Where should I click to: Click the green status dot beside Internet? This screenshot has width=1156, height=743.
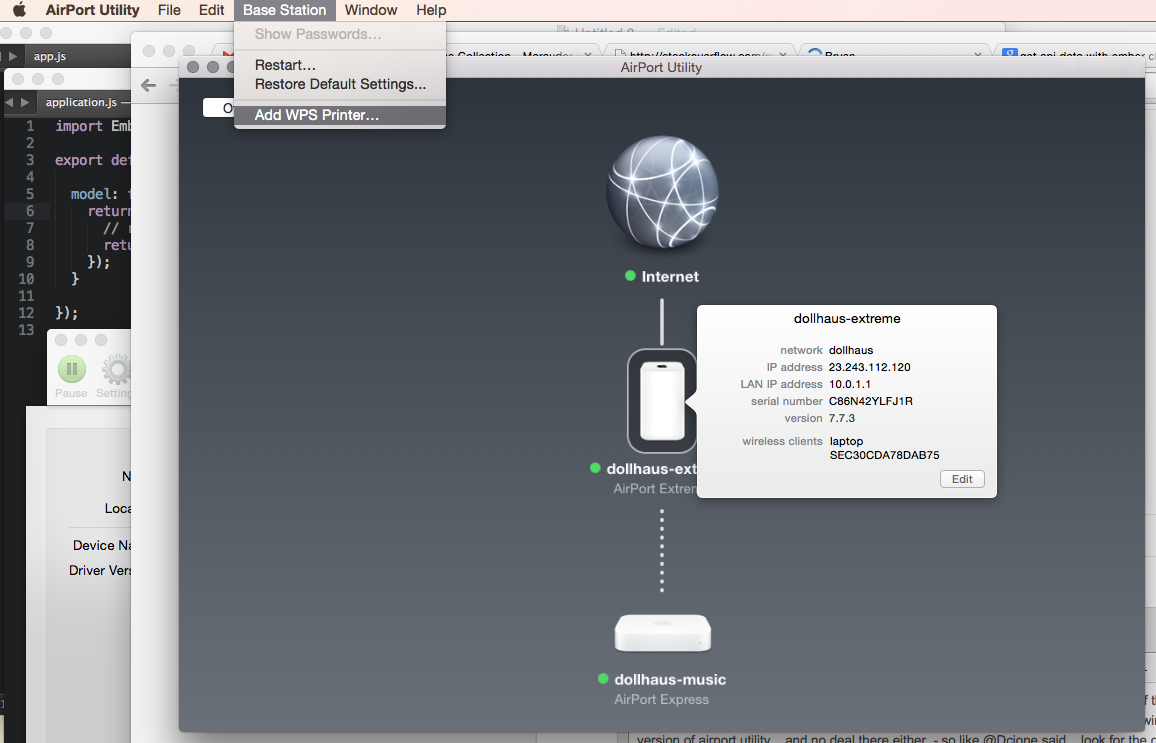pos(630,276)
